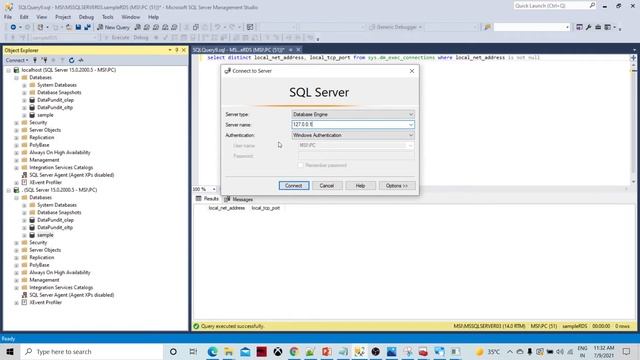
Task: Click the Activity Monitor icon in main toolbar
Action: click(250, 27)
